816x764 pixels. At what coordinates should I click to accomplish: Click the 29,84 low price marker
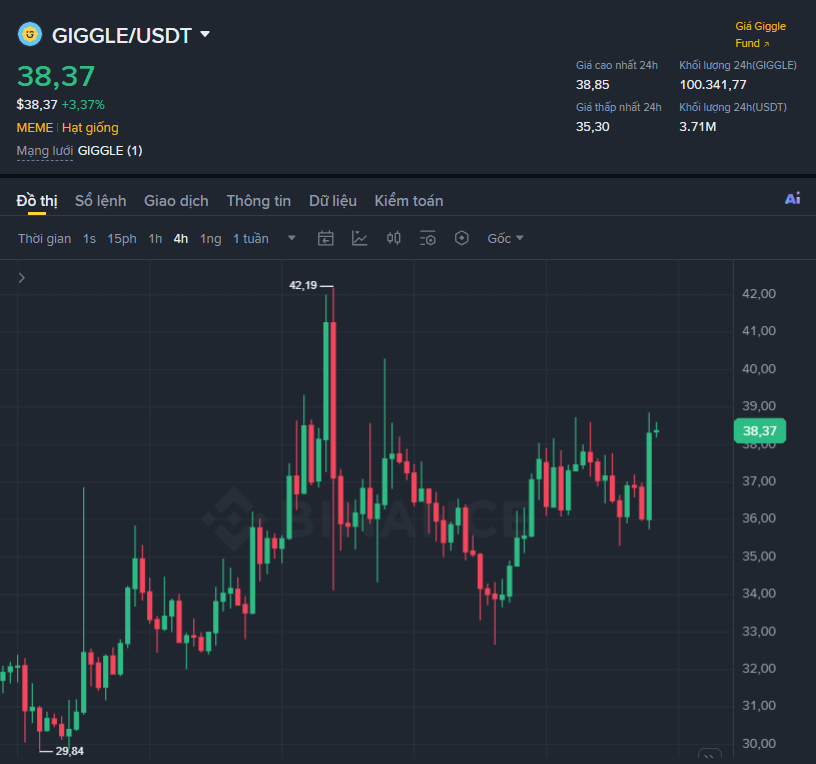click(70, 751)
